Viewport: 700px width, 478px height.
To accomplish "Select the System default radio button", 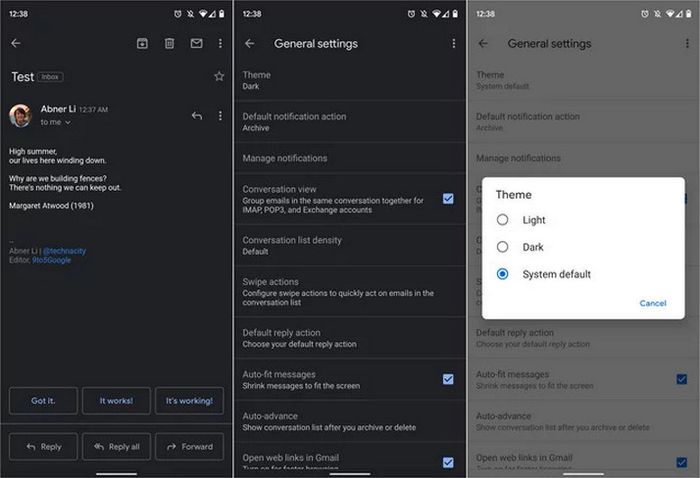I will [x=502, y=274].
